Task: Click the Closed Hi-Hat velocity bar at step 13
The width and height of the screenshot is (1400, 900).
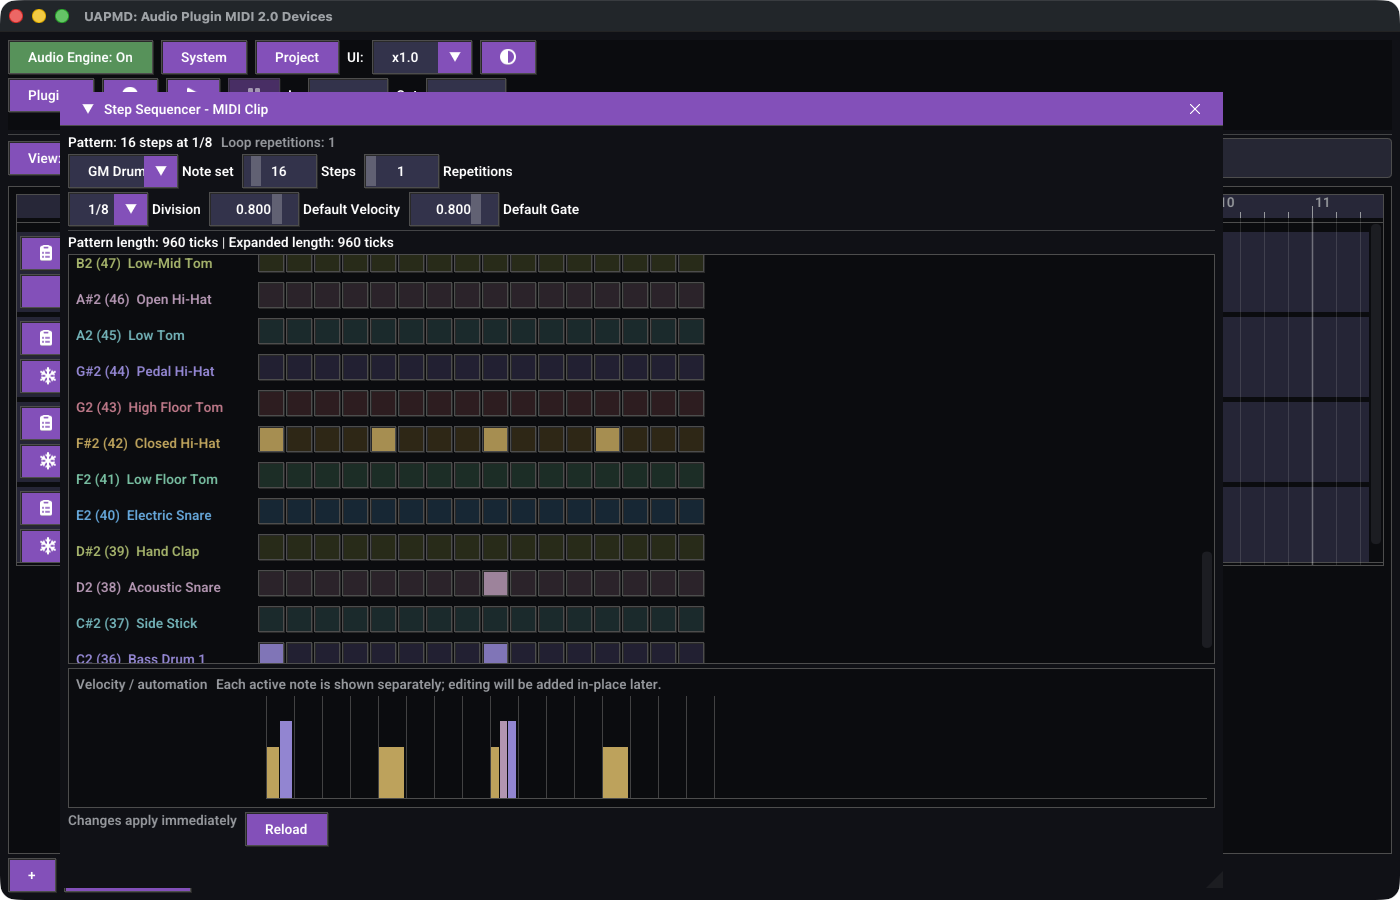Action: pyautogui.click(x=615, y=772)
